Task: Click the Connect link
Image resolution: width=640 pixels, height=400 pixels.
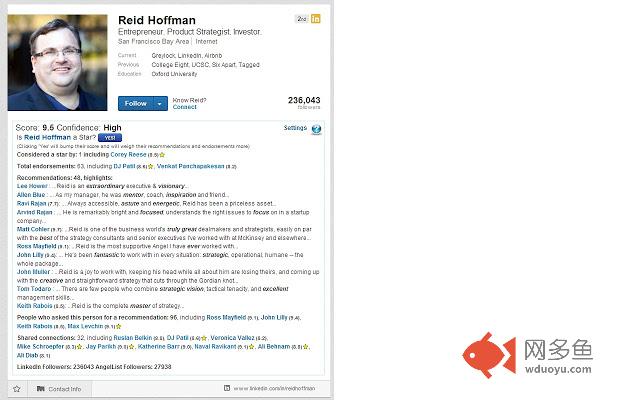Action: (x=184, y=107)
